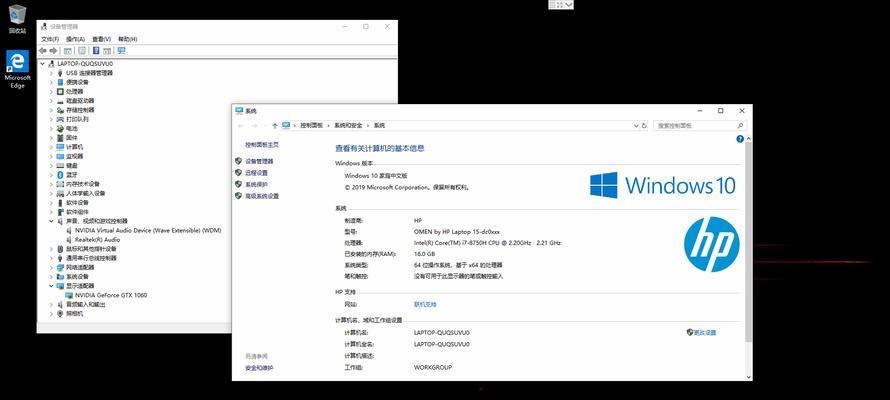Screen dimensions: 890x400
Task: Select the 存储控制器 storage controllers row
Action: tap(80, 110)
